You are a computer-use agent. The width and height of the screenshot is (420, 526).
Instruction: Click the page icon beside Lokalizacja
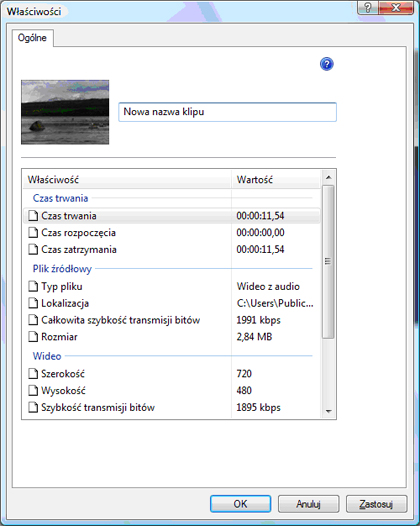click(x=33, y=303)
